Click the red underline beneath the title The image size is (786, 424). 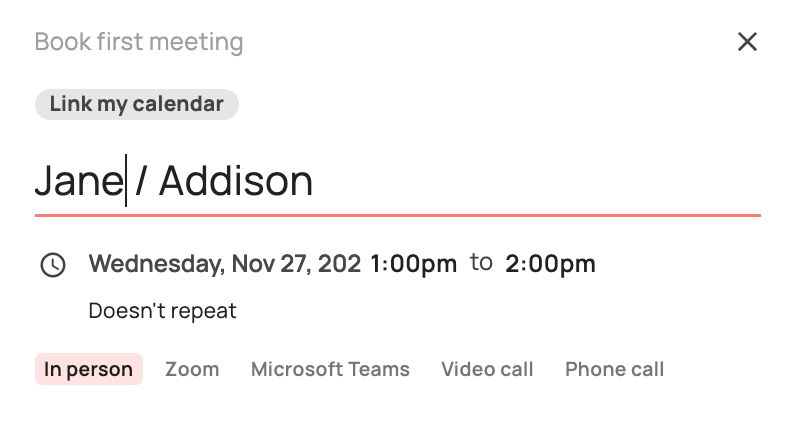coord(398,216)
